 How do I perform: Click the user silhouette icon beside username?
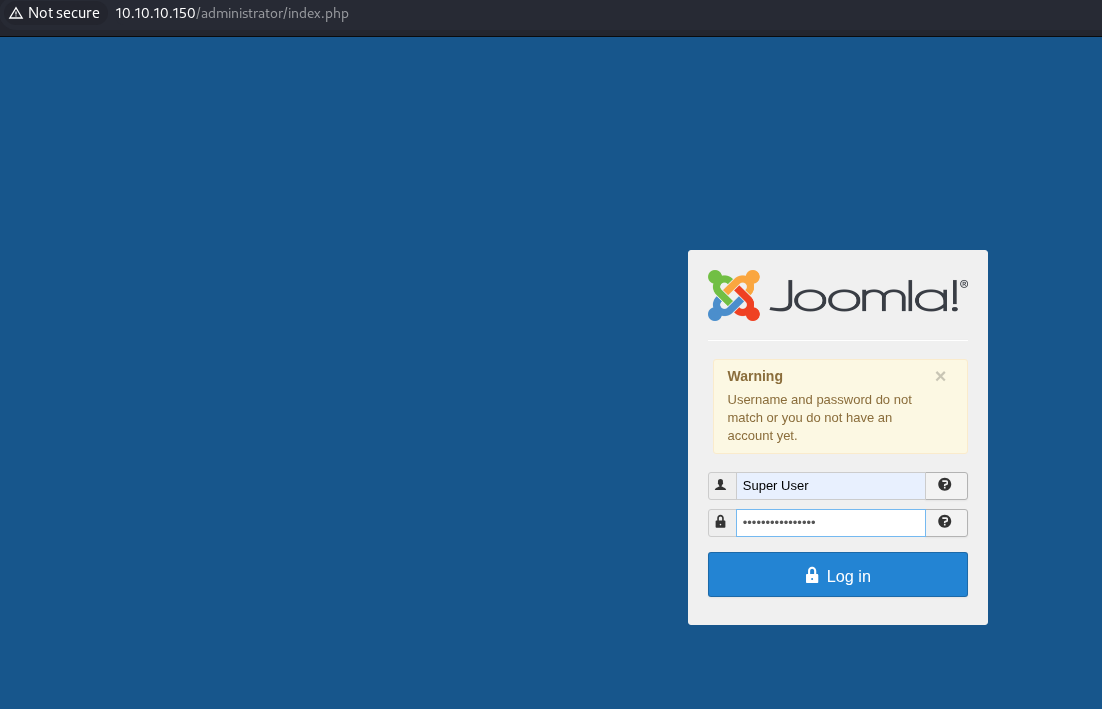coord(721,485)
